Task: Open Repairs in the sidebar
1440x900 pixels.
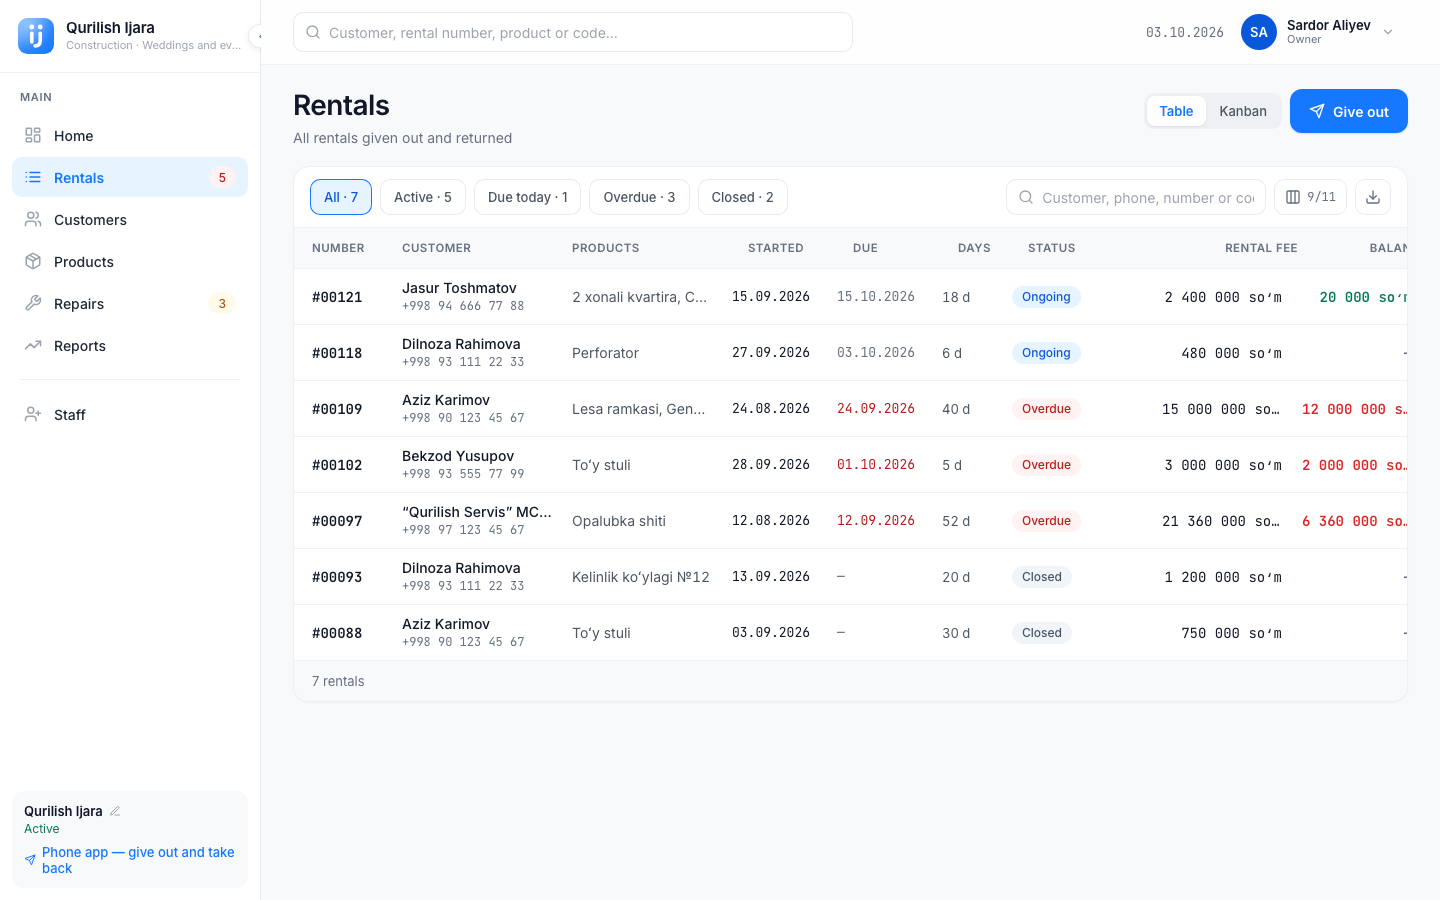Action: tap(130, 304)
